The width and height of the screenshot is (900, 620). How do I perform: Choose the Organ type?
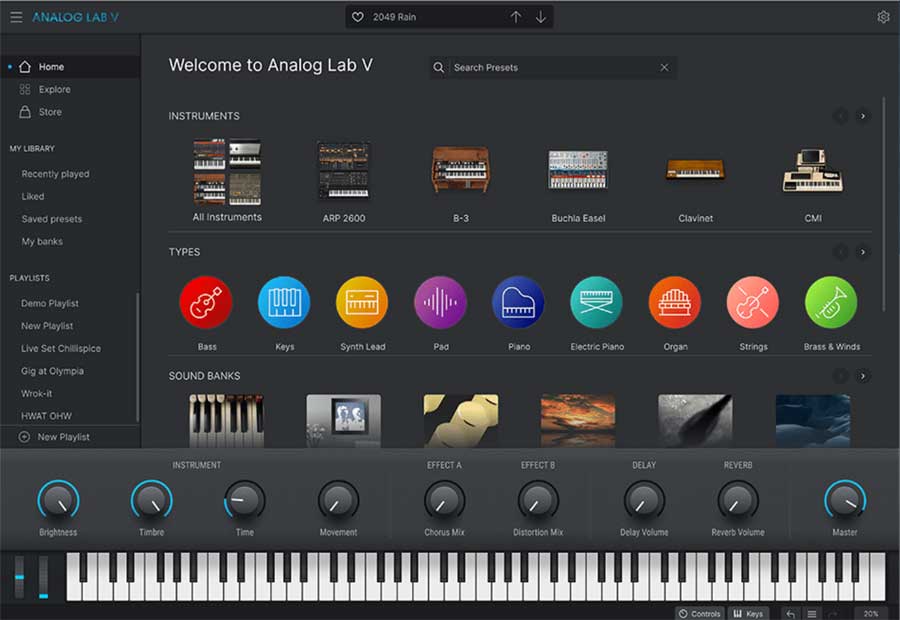tap(674, 303)
